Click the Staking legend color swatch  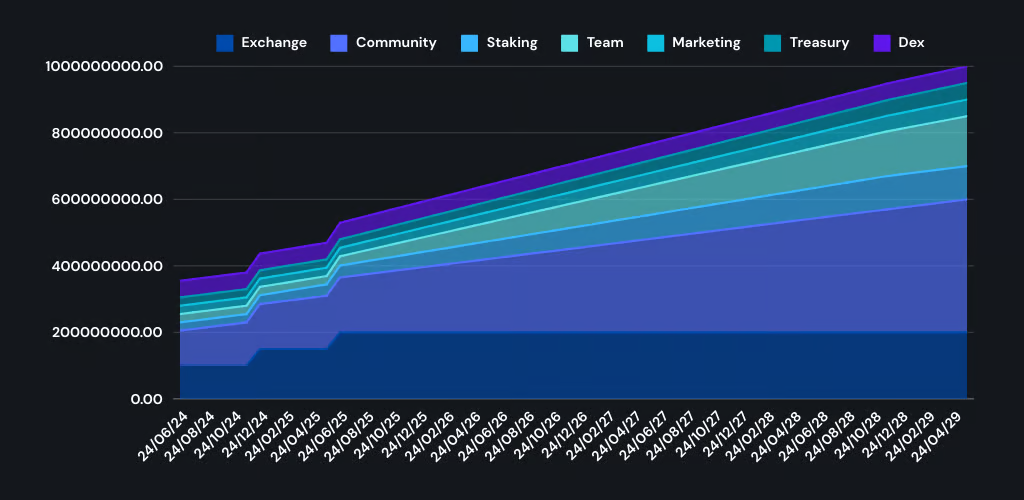pos(470,43)
